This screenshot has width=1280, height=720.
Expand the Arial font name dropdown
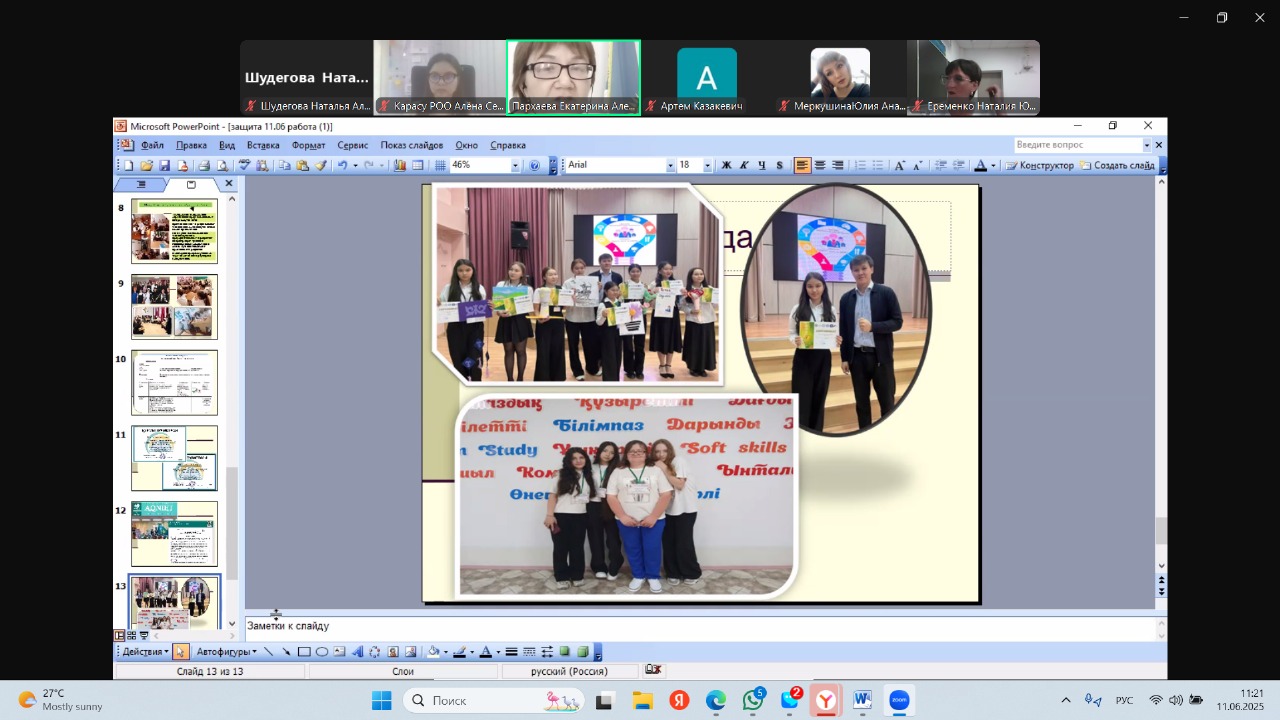pos(670,166)
